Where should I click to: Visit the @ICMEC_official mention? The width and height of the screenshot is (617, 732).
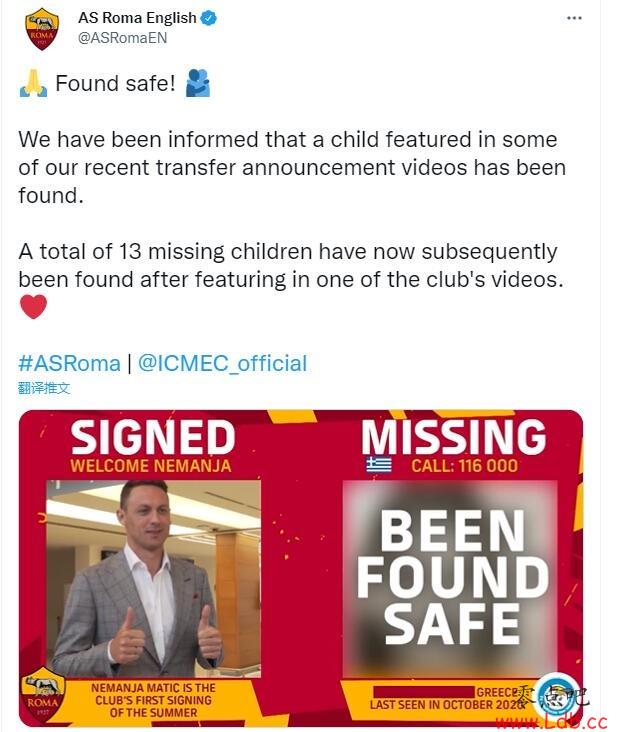click(223, 363)
